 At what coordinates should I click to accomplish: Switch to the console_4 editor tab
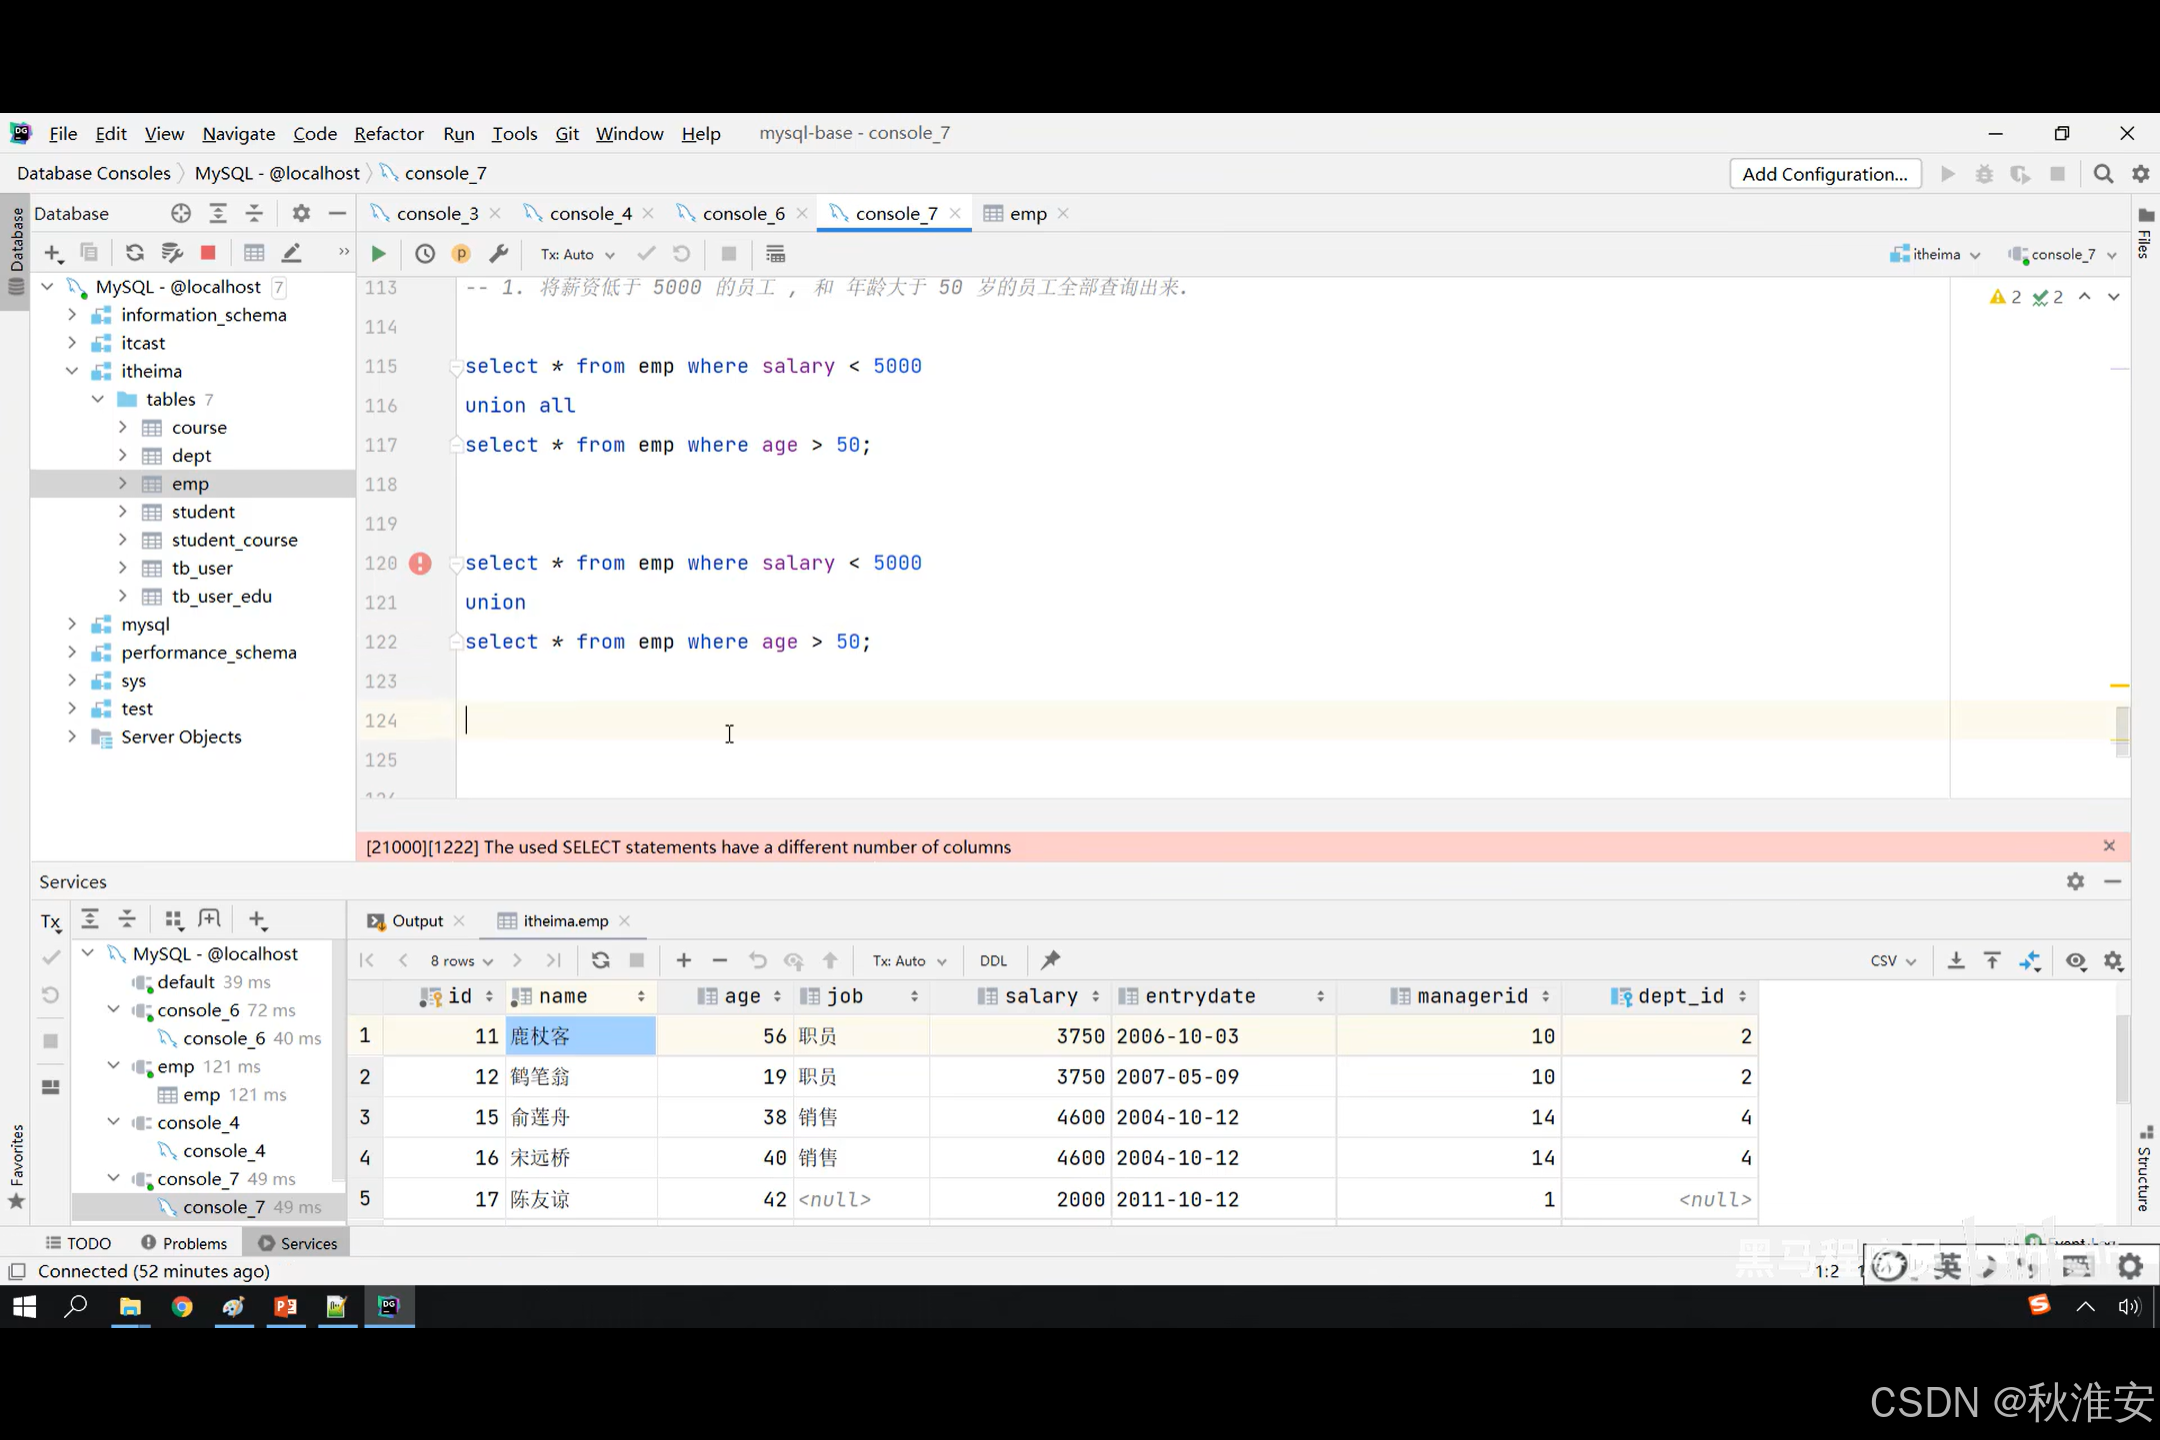pos(590,213)
